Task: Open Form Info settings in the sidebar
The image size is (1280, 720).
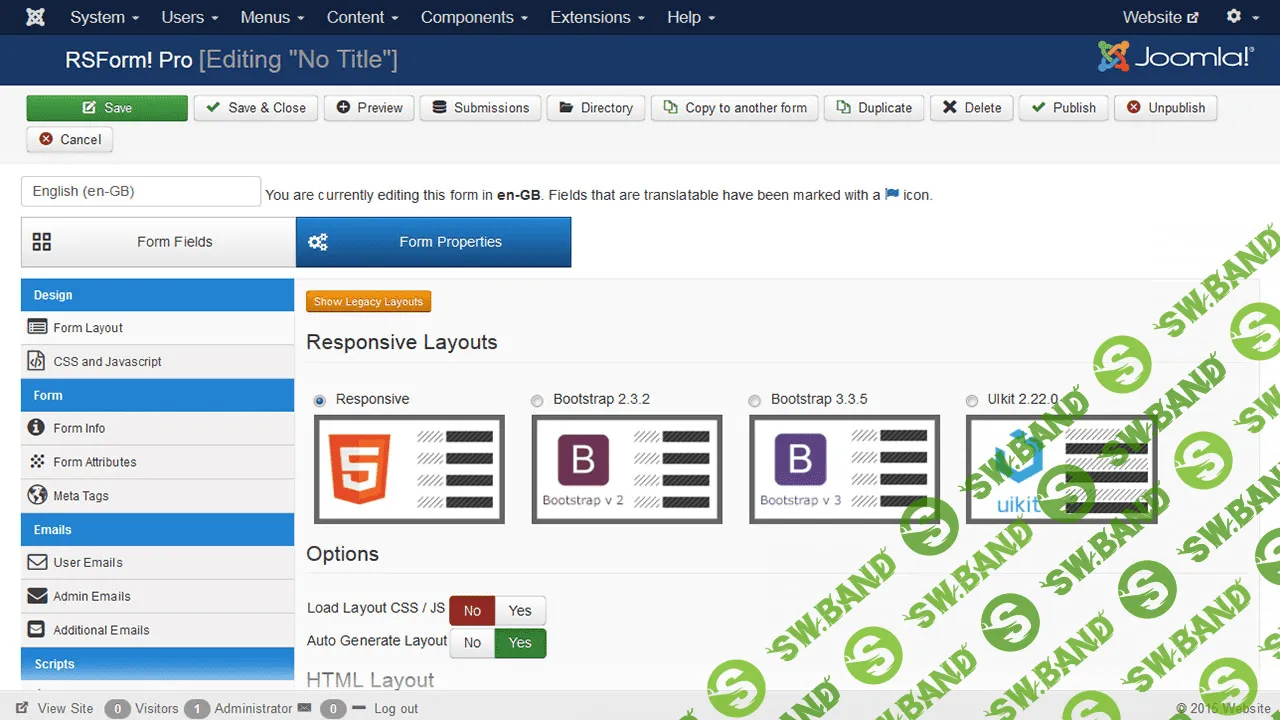Action: [78, 428]
